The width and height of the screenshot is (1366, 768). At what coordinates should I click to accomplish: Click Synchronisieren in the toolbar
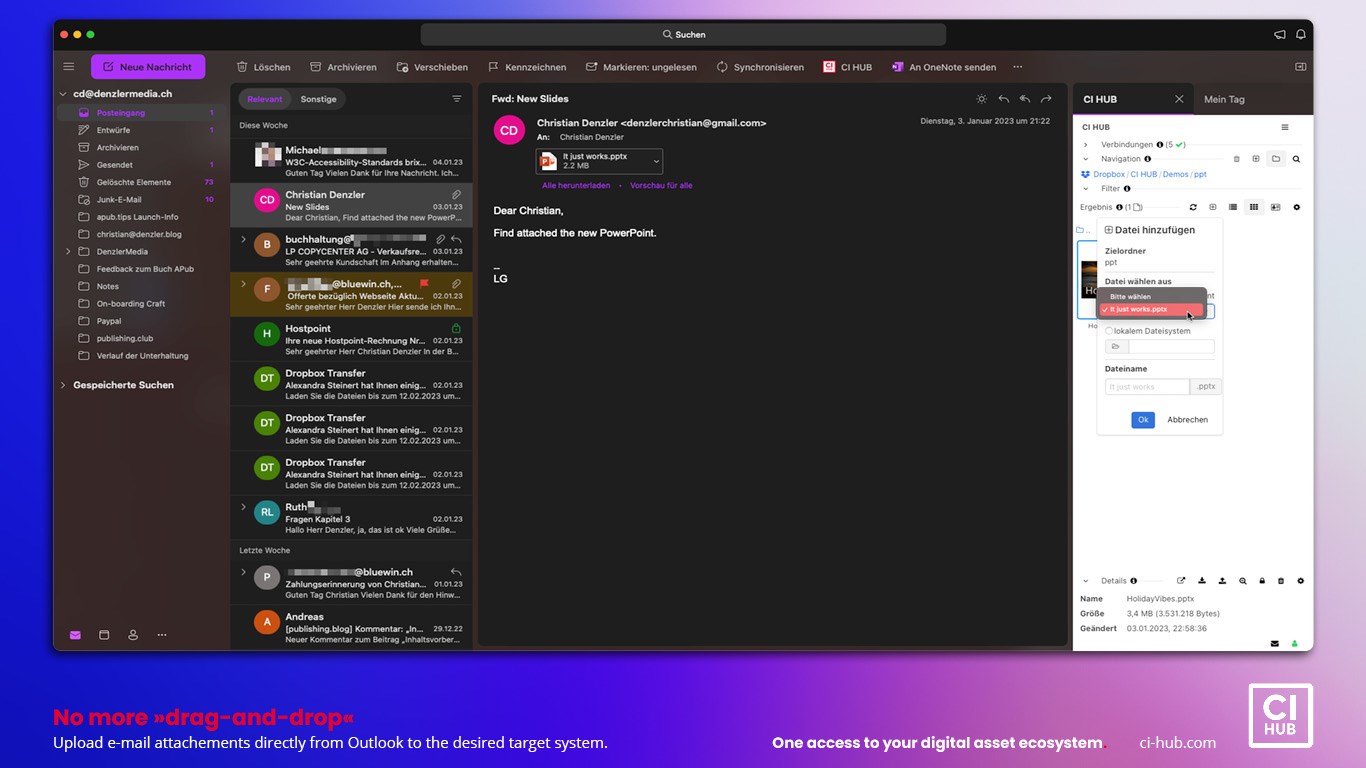(760, 67)
